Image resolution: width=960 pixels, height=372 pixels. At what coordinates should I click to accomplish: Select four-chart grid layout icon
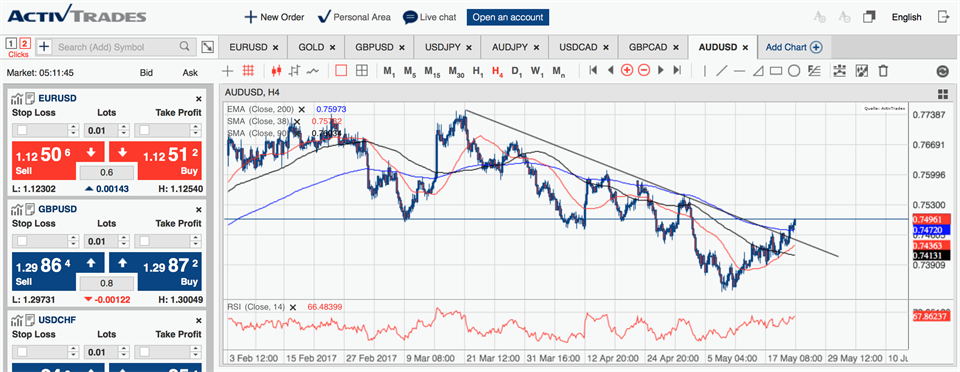(x=362, y=71)
